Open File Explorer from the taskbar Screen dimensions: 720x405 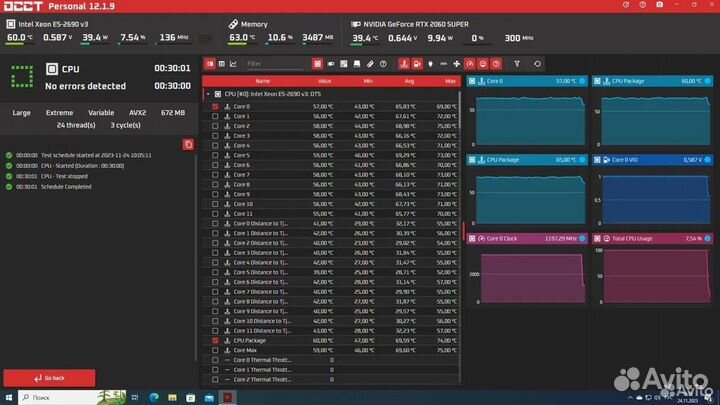pos(172,397)
